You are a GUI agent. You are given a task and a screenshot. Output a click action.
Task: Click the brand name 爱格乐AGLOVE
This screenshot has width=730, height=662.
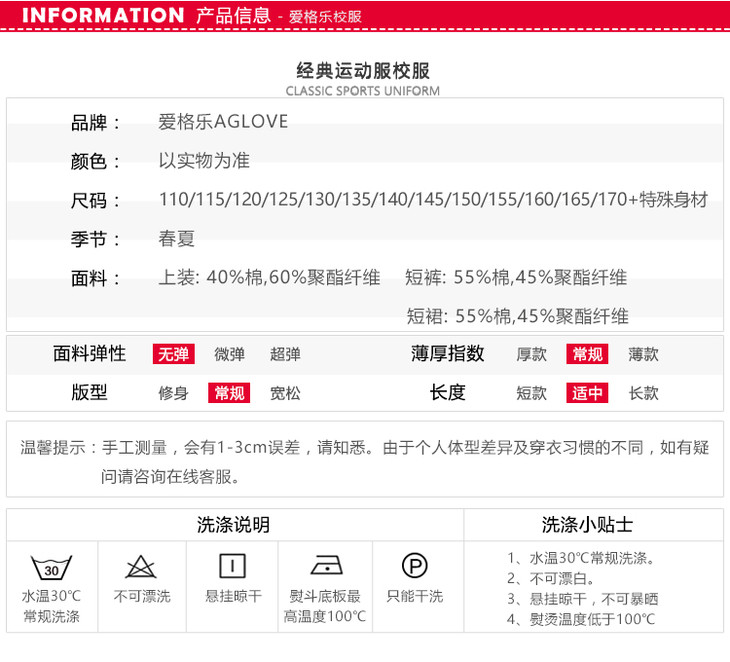pos(223,122)
